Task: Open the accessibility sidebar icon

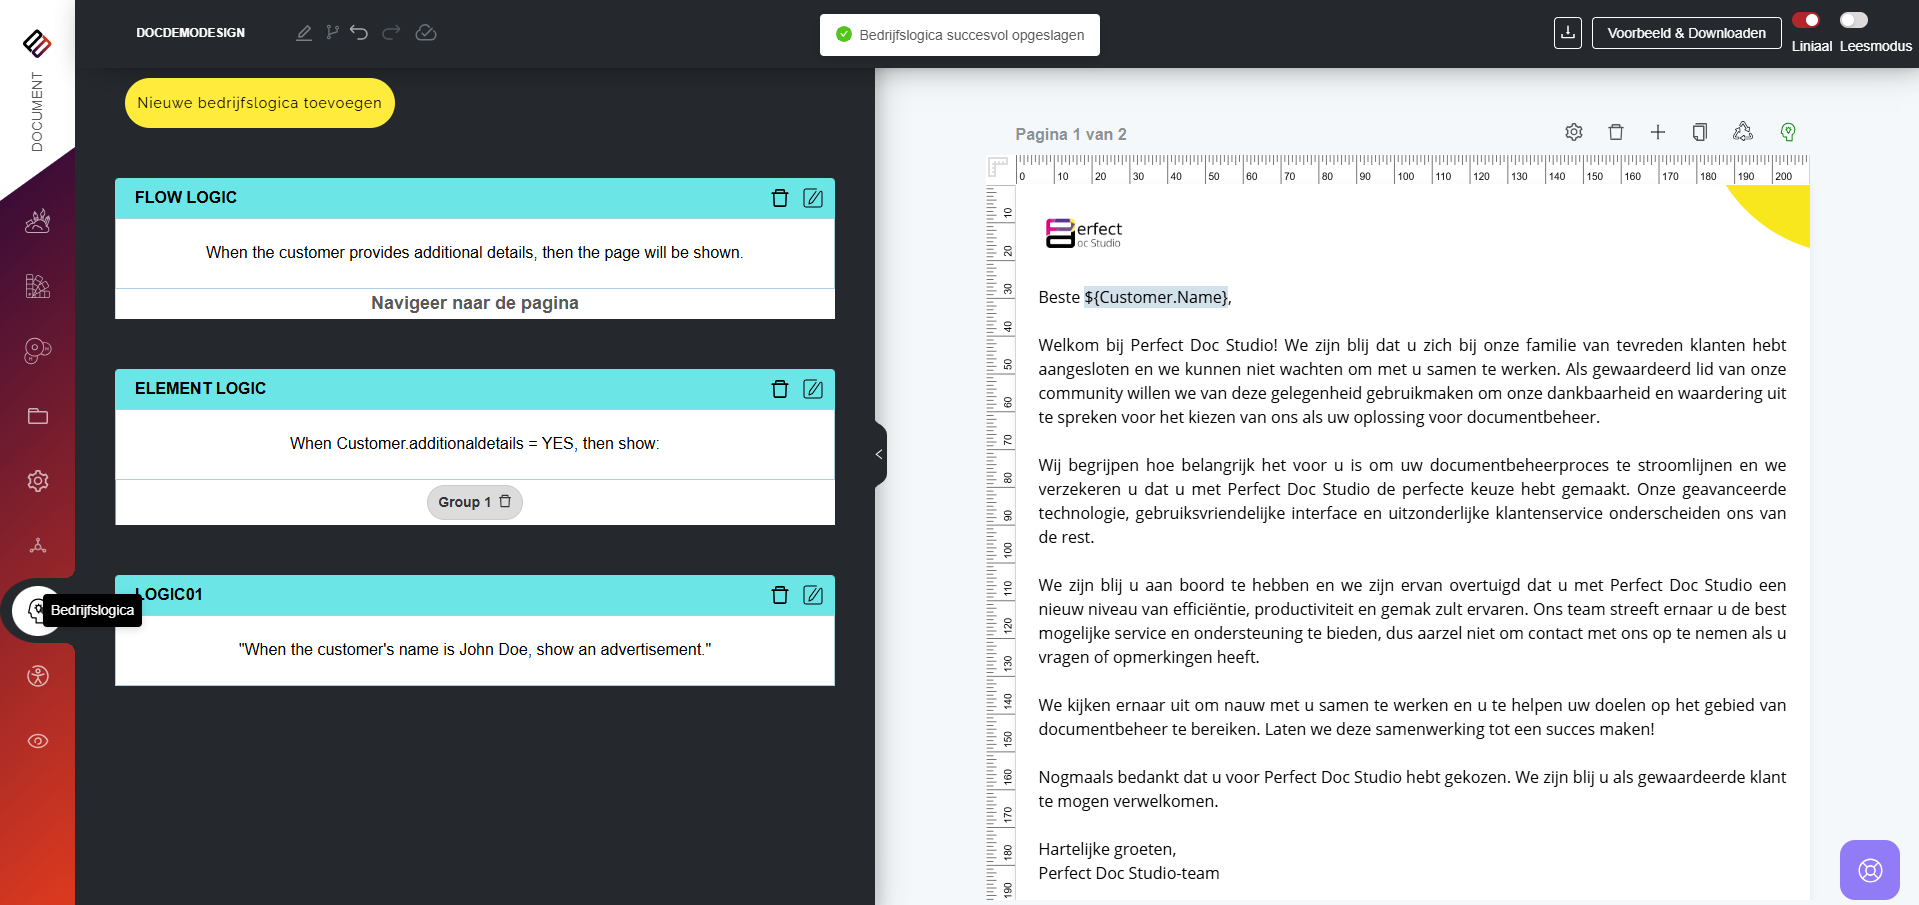Action: pos(38,676)
